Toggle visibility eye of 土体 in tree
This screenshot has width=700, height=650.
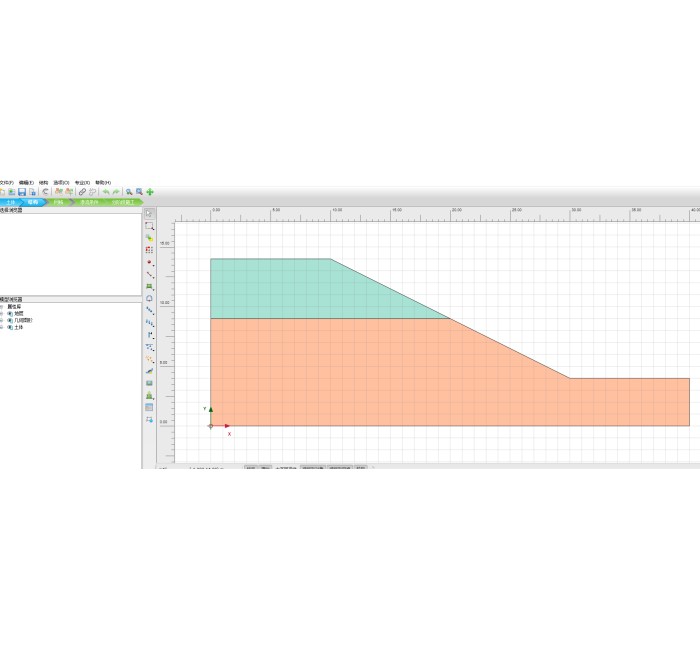tap(10, 327)
